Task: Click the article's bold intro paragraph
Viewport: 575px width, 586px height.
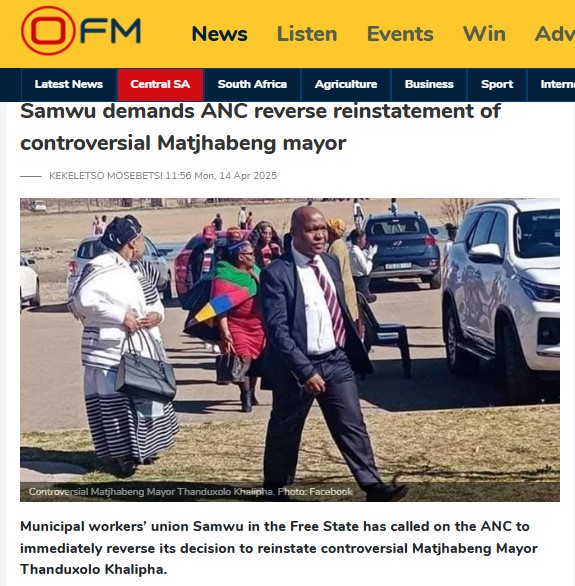Action: pyautogui.click(x=279, y=548)
